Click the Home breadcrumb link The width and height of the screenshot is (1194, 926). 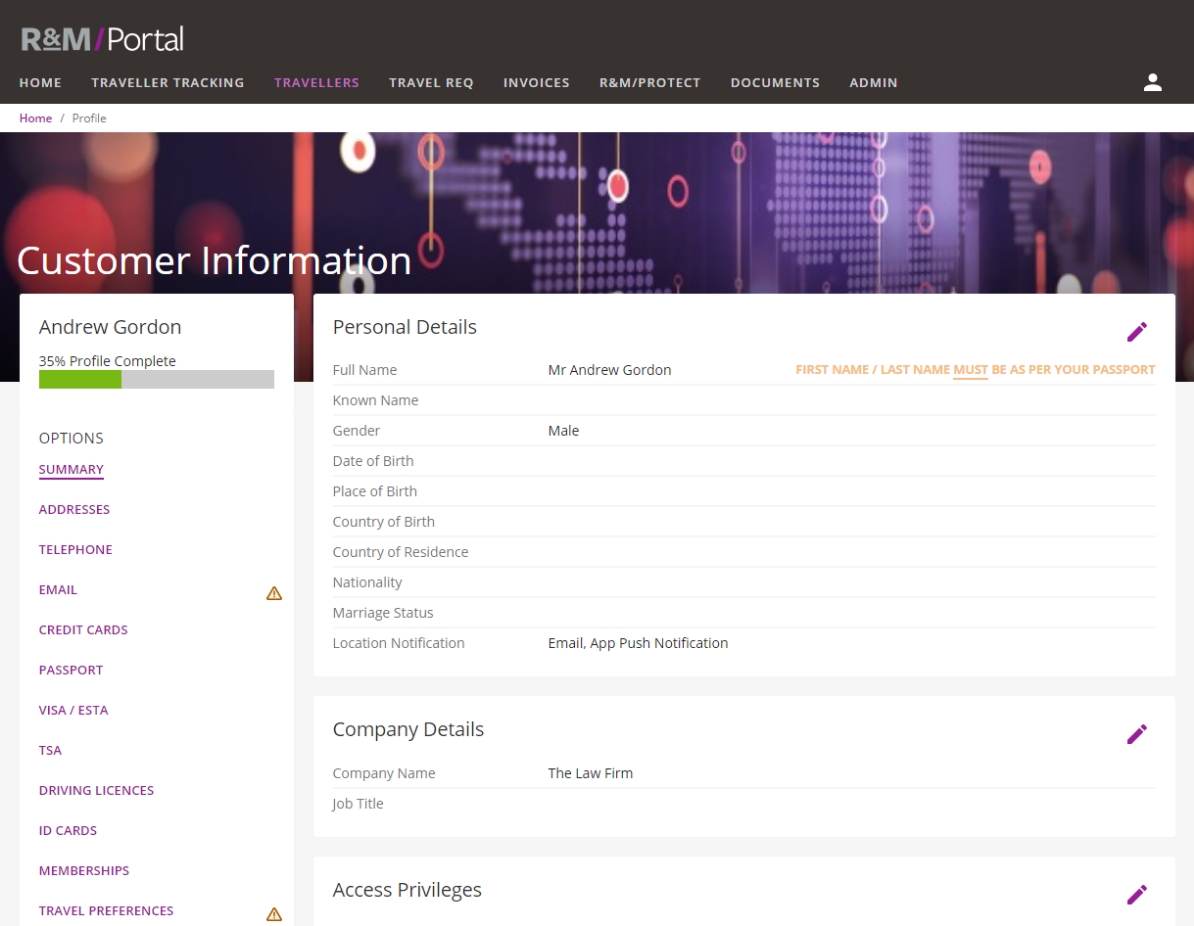coord(35,118)
